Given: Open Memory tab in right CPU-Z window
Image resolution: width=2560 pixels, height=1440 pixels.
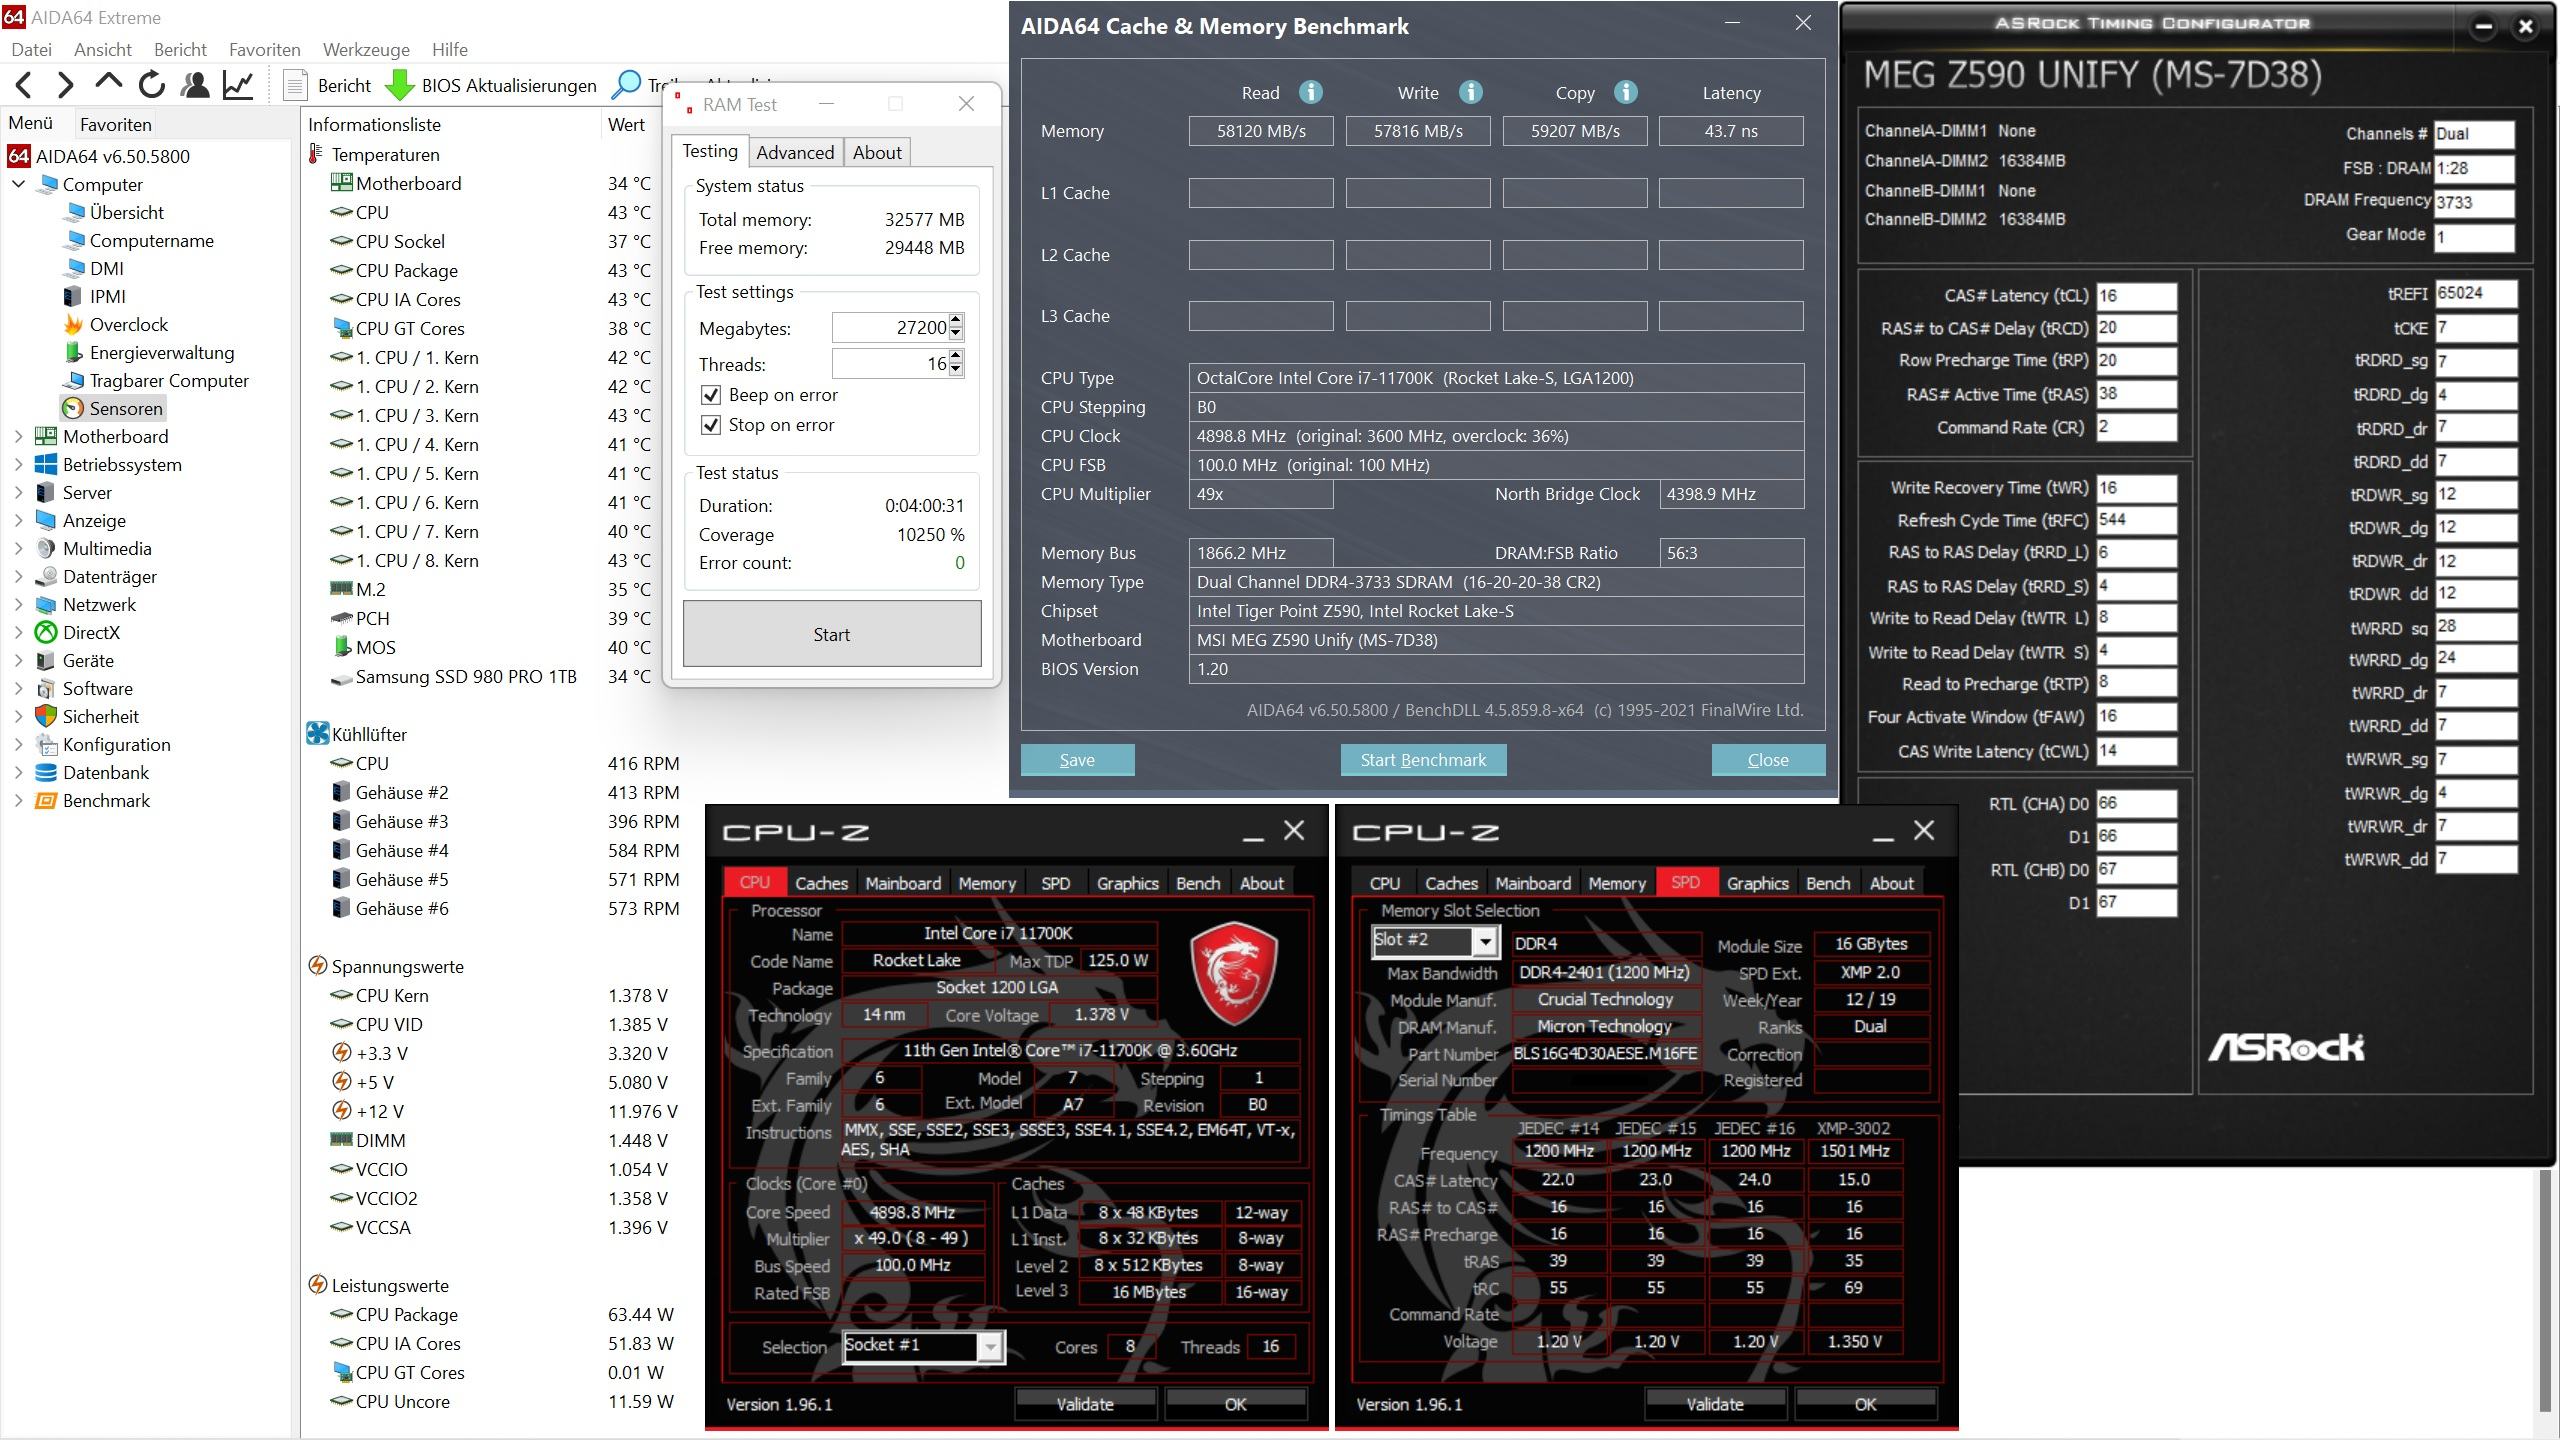Looking at the screenshot, I should pyautogui.click(x=1616, y=883).
